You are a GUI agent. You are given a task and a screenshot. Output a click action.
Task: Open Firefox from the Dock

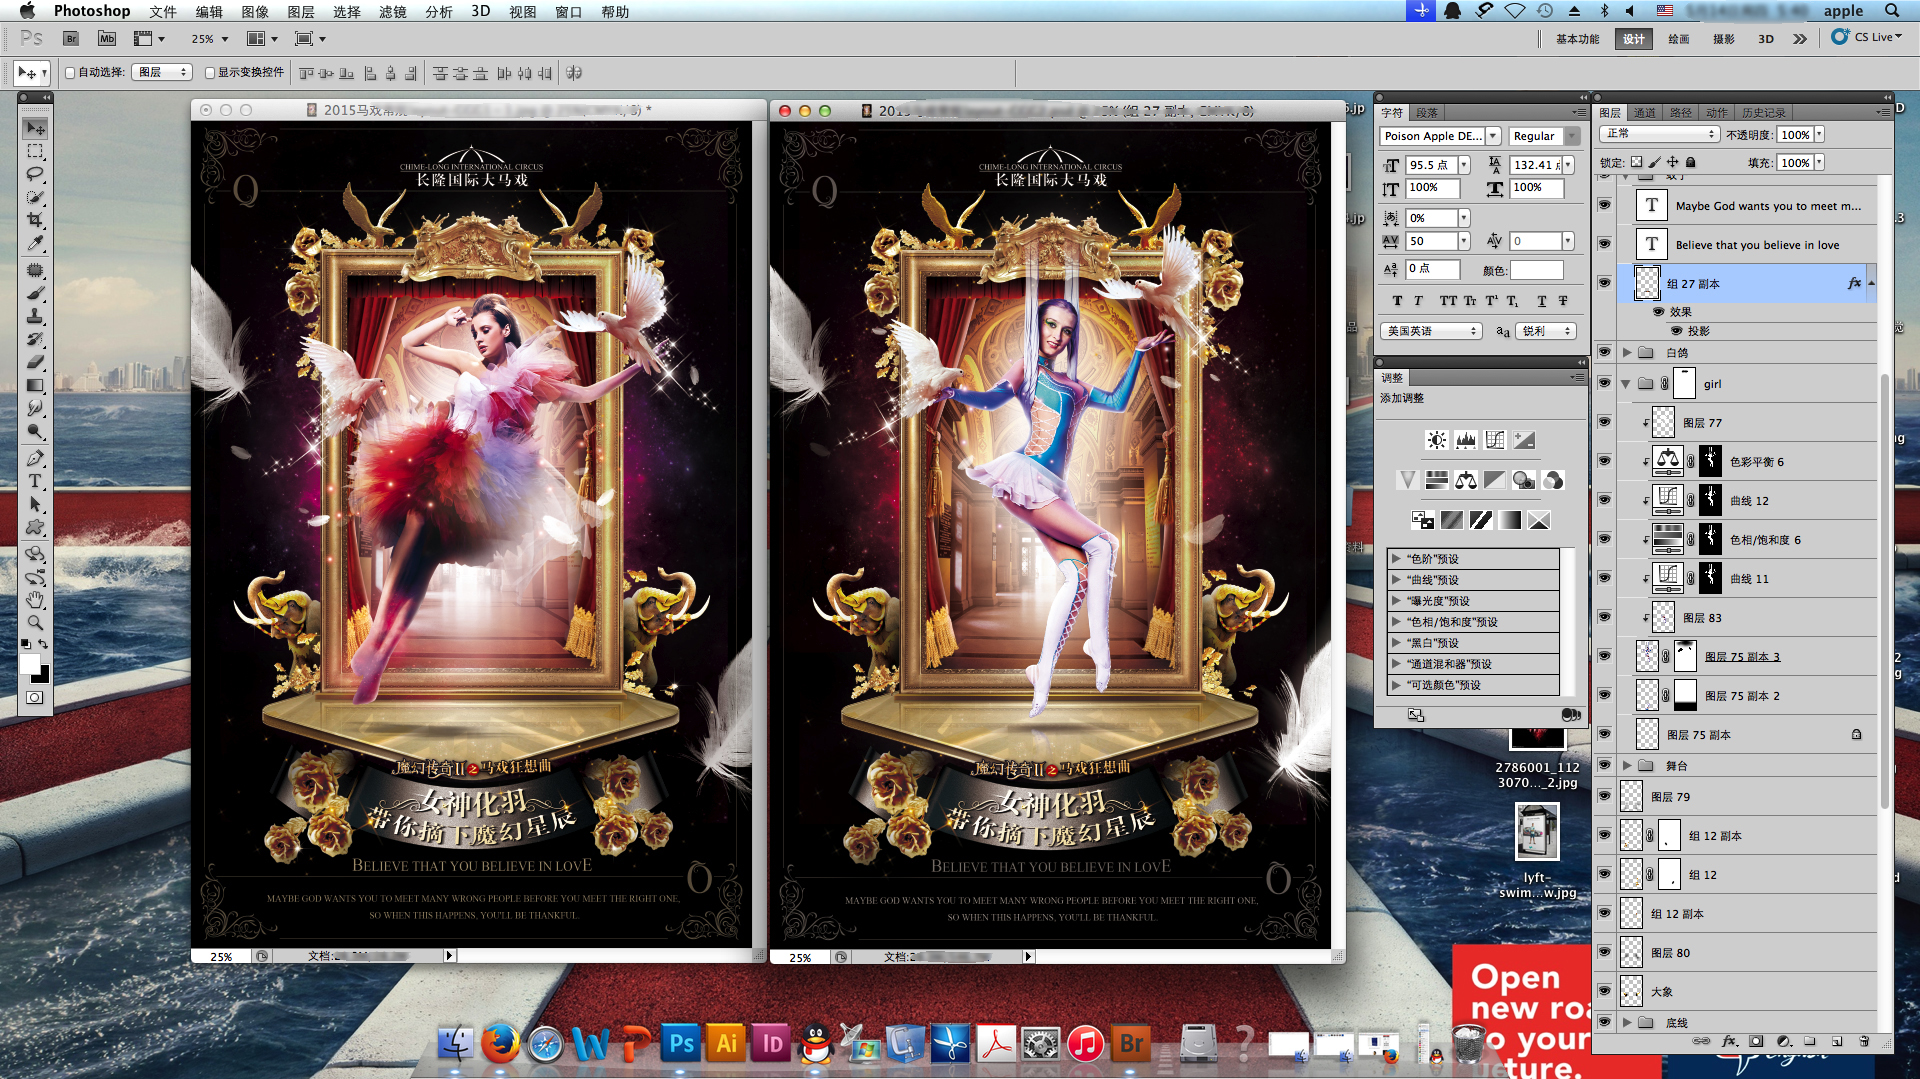pyautogui.click(x=500, y=1044)
